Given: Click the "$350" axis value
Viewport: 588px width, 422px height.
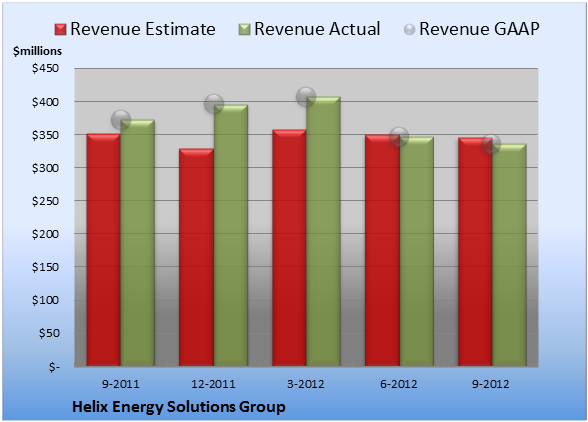Looking at the screenshot, I should (x=45, y=135).
